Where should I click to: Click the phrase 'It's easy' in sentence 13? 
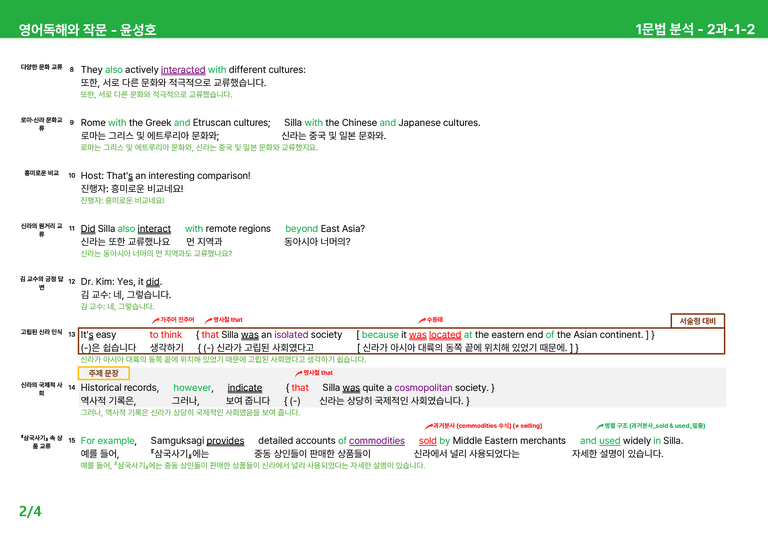pyautogui.click(x=98, y=335)
